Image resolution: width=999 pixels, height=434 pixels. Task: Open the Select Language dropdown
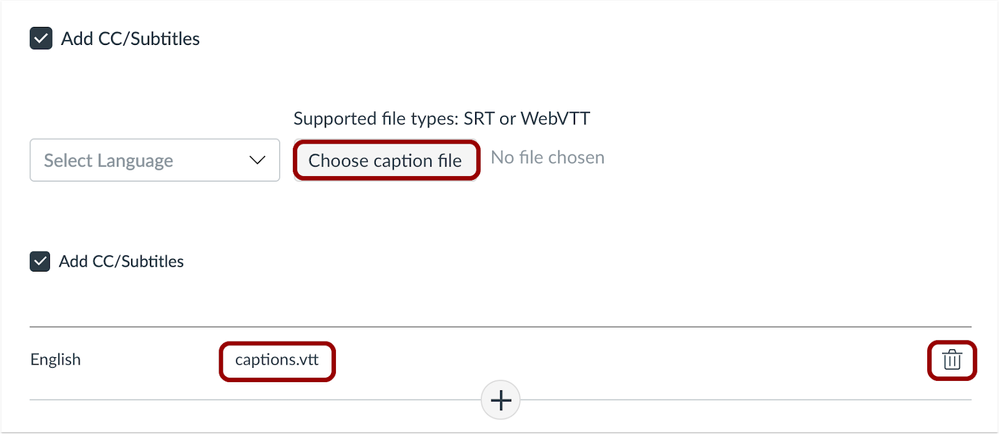[155, 160]
